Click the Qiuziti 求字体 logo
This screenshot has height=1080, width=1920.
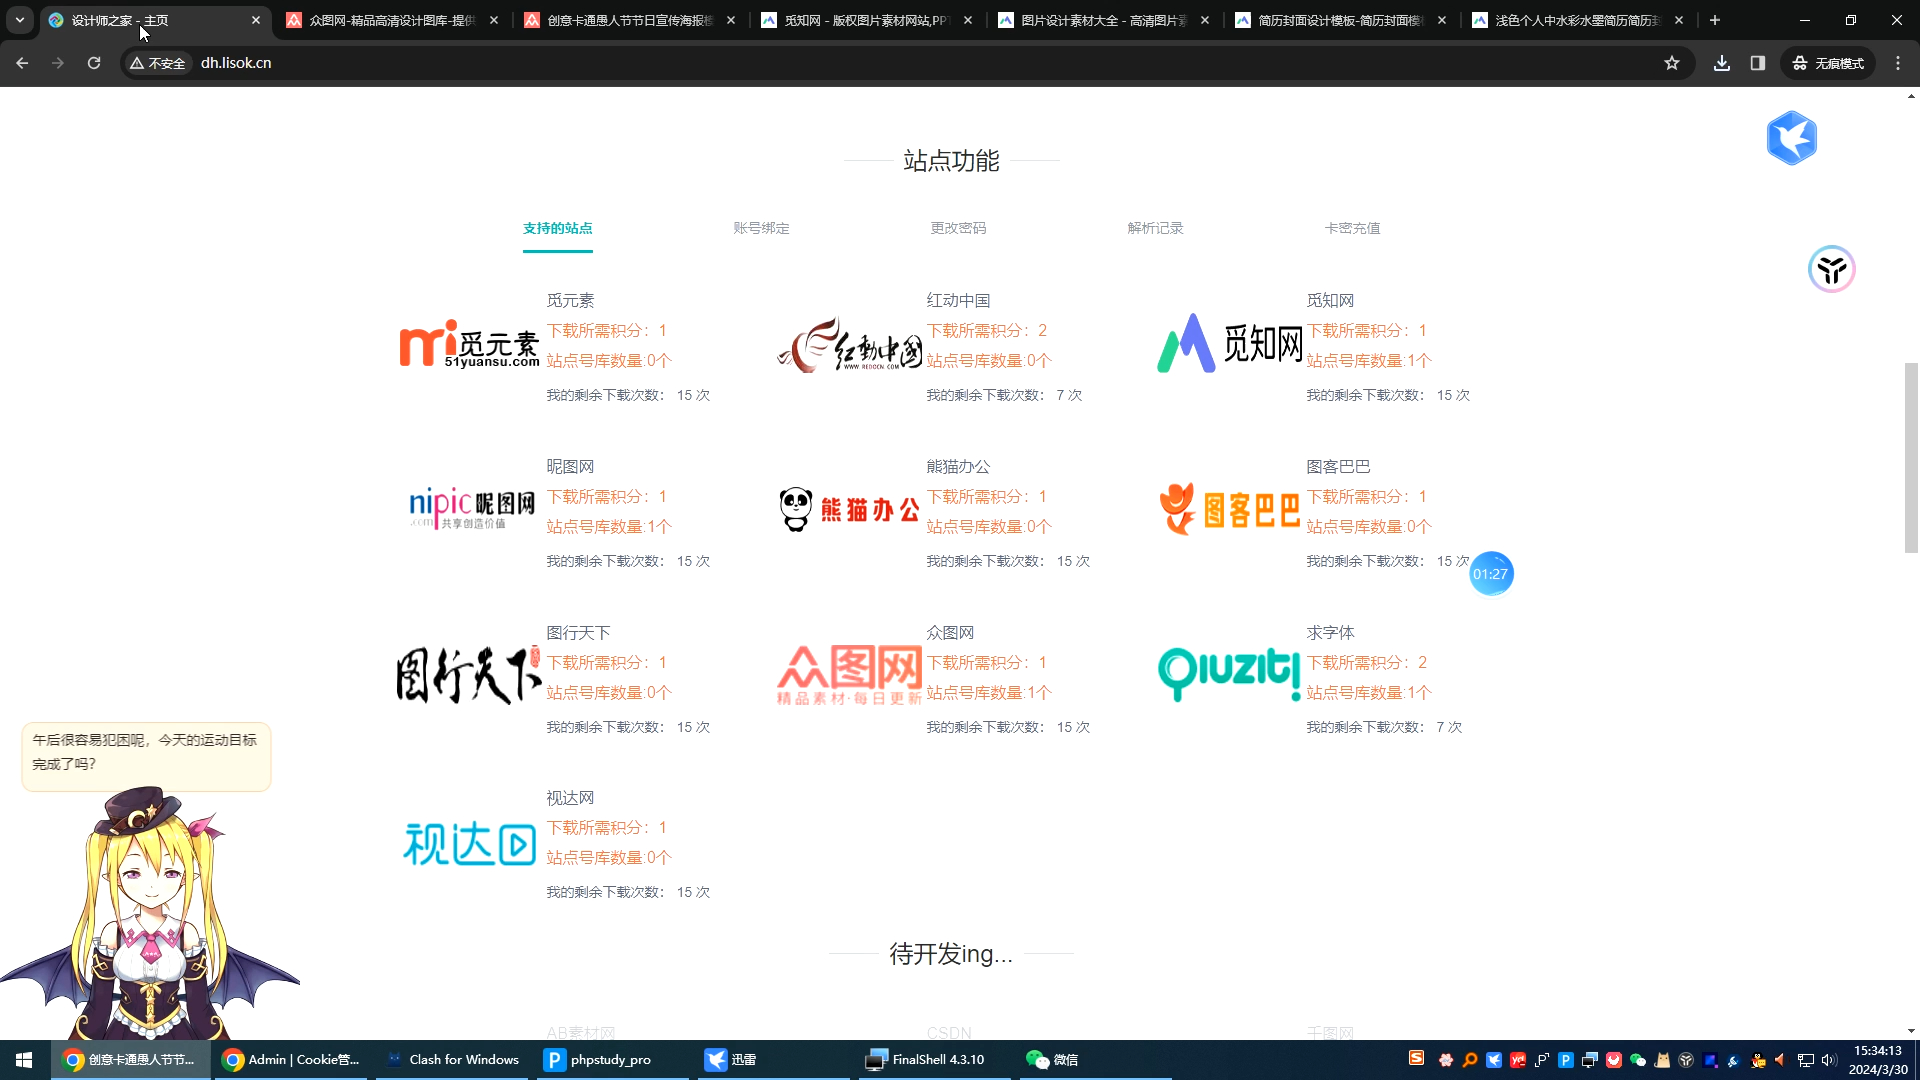[1229, 674]
